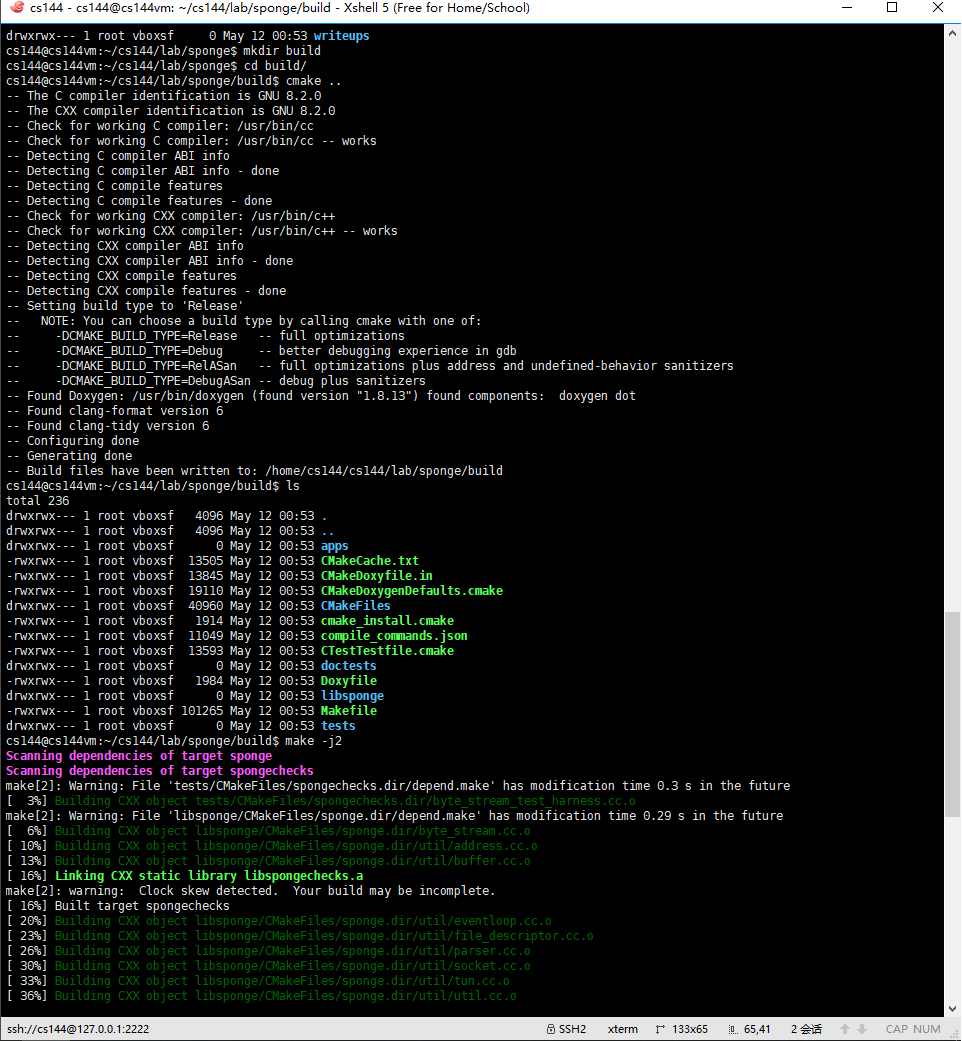This screenshot has height=1041, width=962.
Task: Click the xterm label in status bar
Action: pyautogui.click(x=622, y=1029)
